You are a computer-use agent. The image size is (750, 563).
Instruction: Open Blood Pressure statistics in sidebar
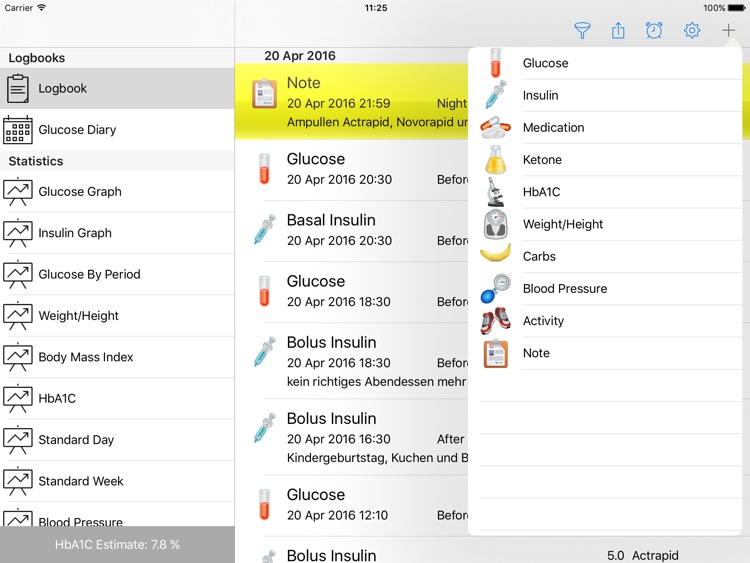tap(117, 515)
